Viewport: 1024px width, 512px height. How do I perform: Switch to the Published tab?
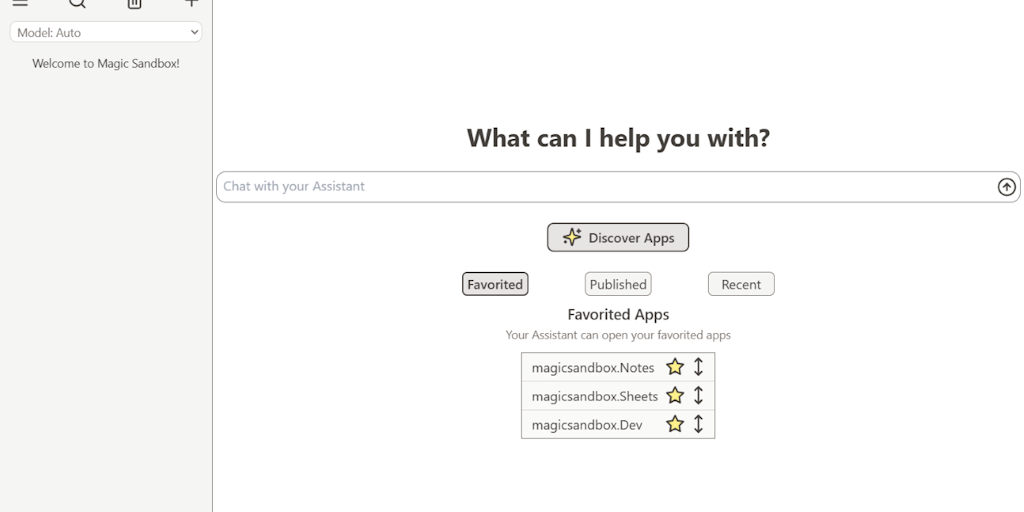(x=618, y=284)
